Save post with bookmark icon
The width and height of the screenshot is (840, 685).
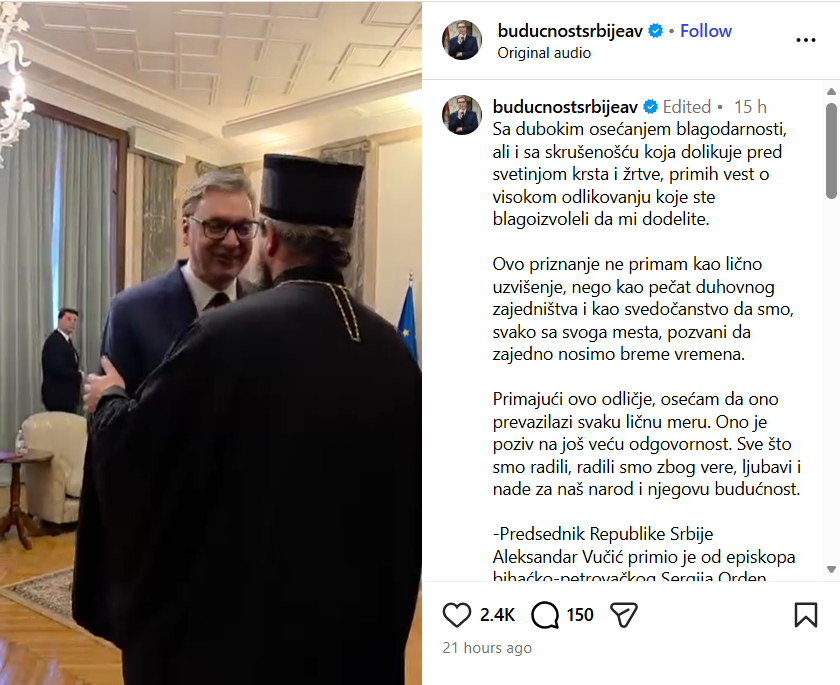coord(805,614)
